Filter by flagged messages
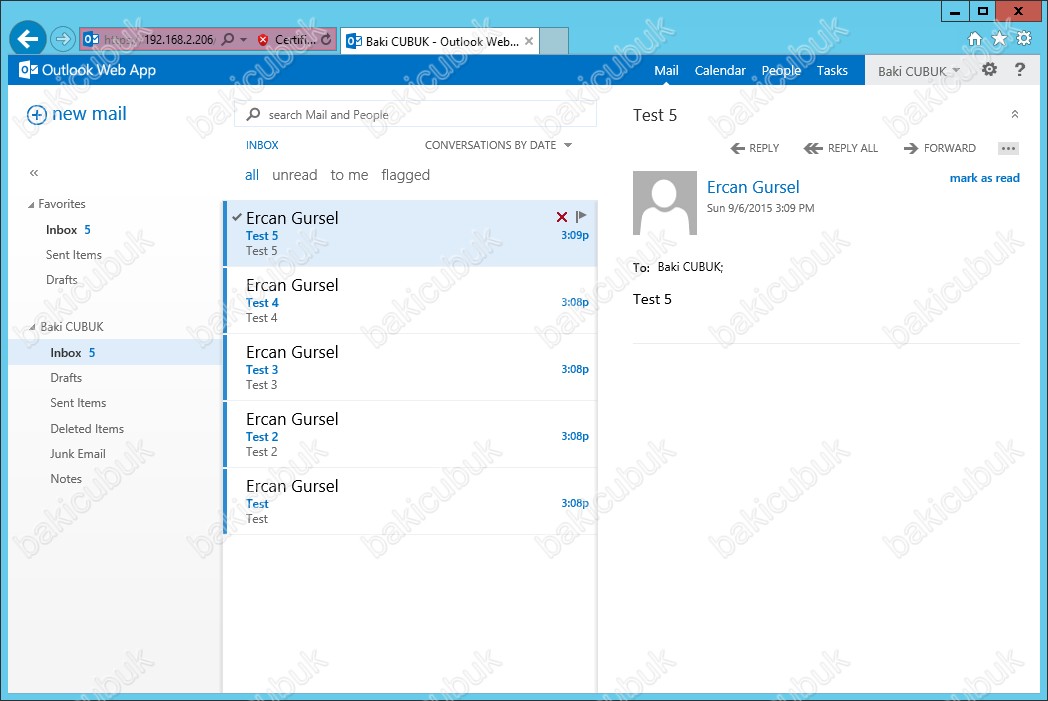Viewport: 1048px width, 701px height. click(406, 175)
